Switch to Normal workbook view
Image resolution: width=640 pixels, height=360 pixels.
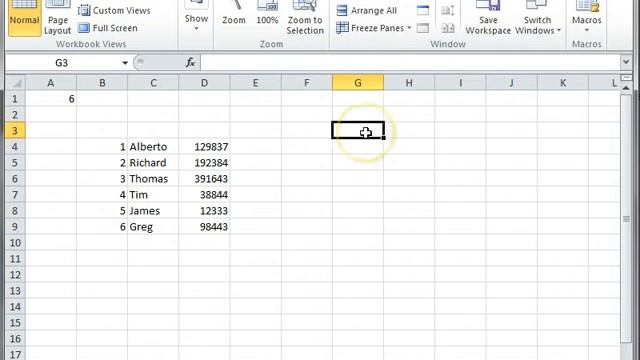[x=24, y=17]
